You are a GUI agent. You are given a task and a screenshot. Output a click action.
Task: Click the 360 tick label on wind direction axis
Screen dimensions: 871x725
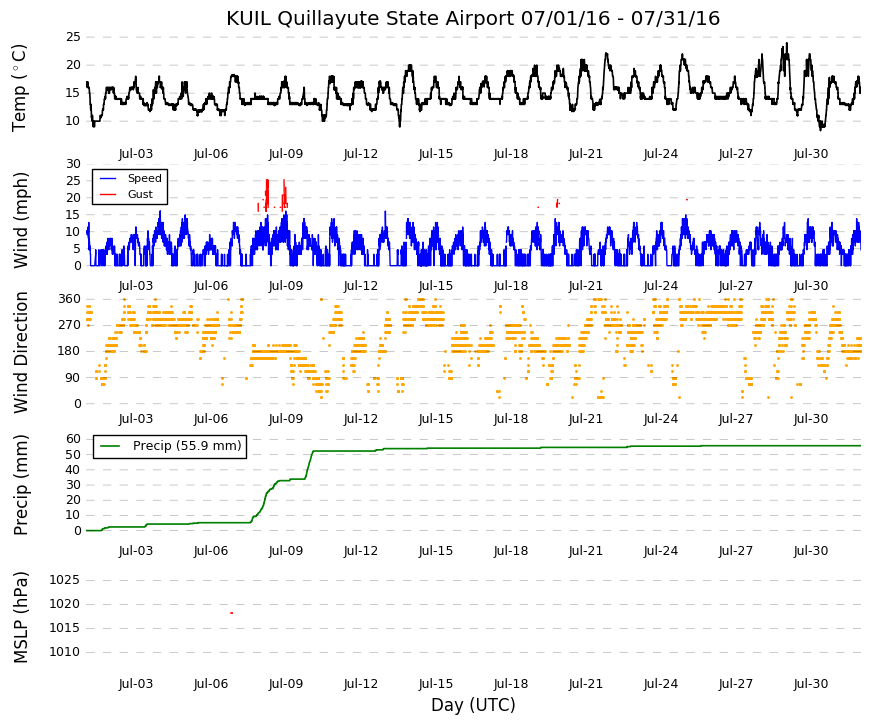tap(70, 299)
